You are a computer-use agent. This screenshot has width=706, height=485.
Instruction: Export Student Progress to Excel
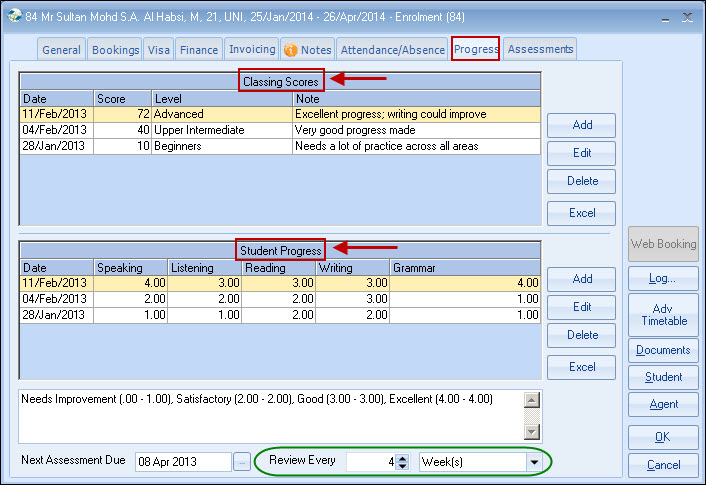582,367
